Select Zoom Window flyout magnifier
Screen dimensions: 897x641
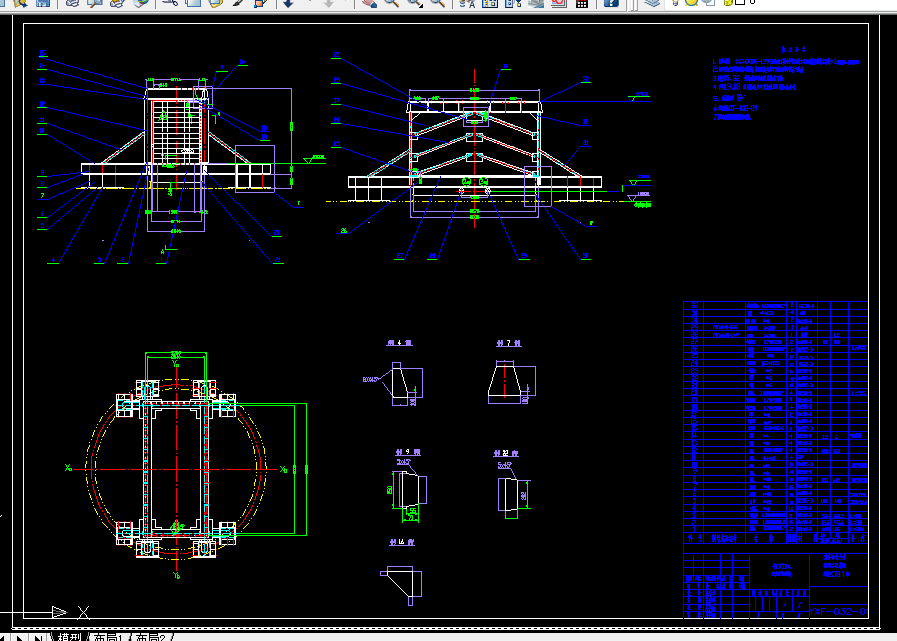(415, 3)
